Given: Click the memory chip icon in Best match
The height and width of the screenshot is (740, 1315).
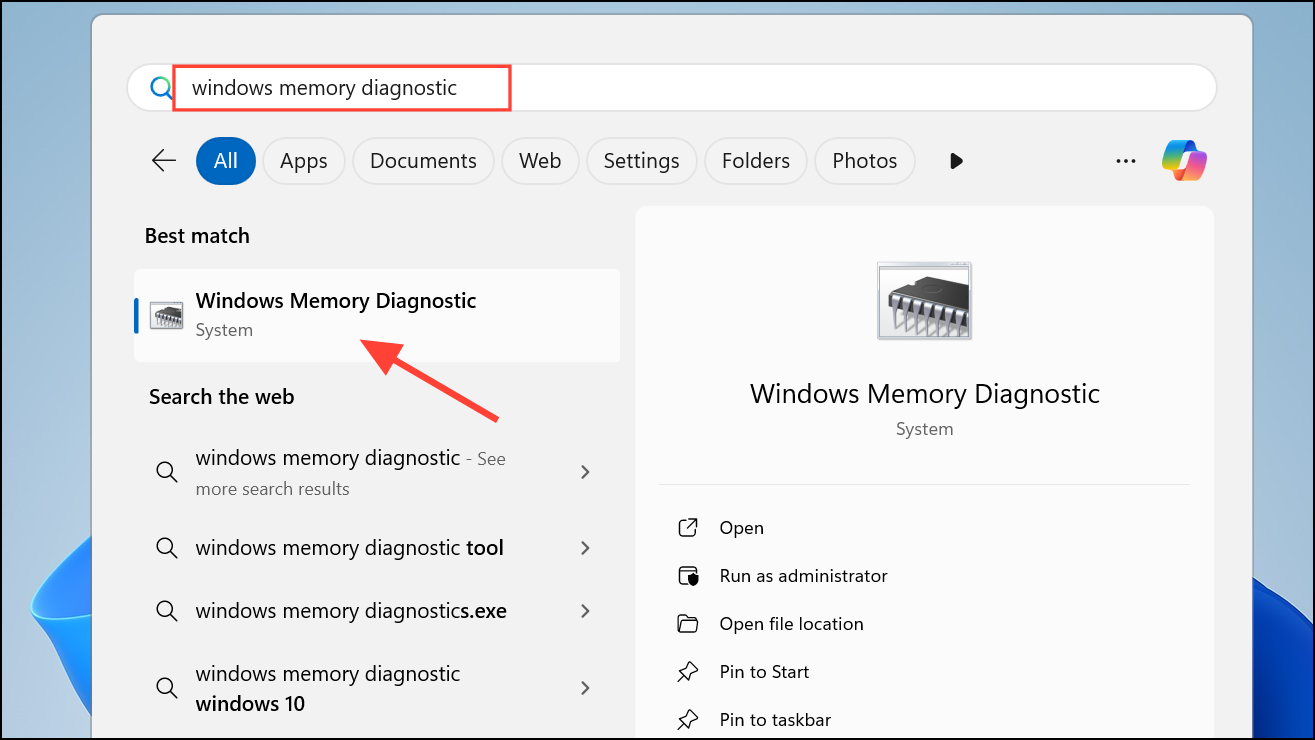Looking at the screenshot, I should point(166,315).
